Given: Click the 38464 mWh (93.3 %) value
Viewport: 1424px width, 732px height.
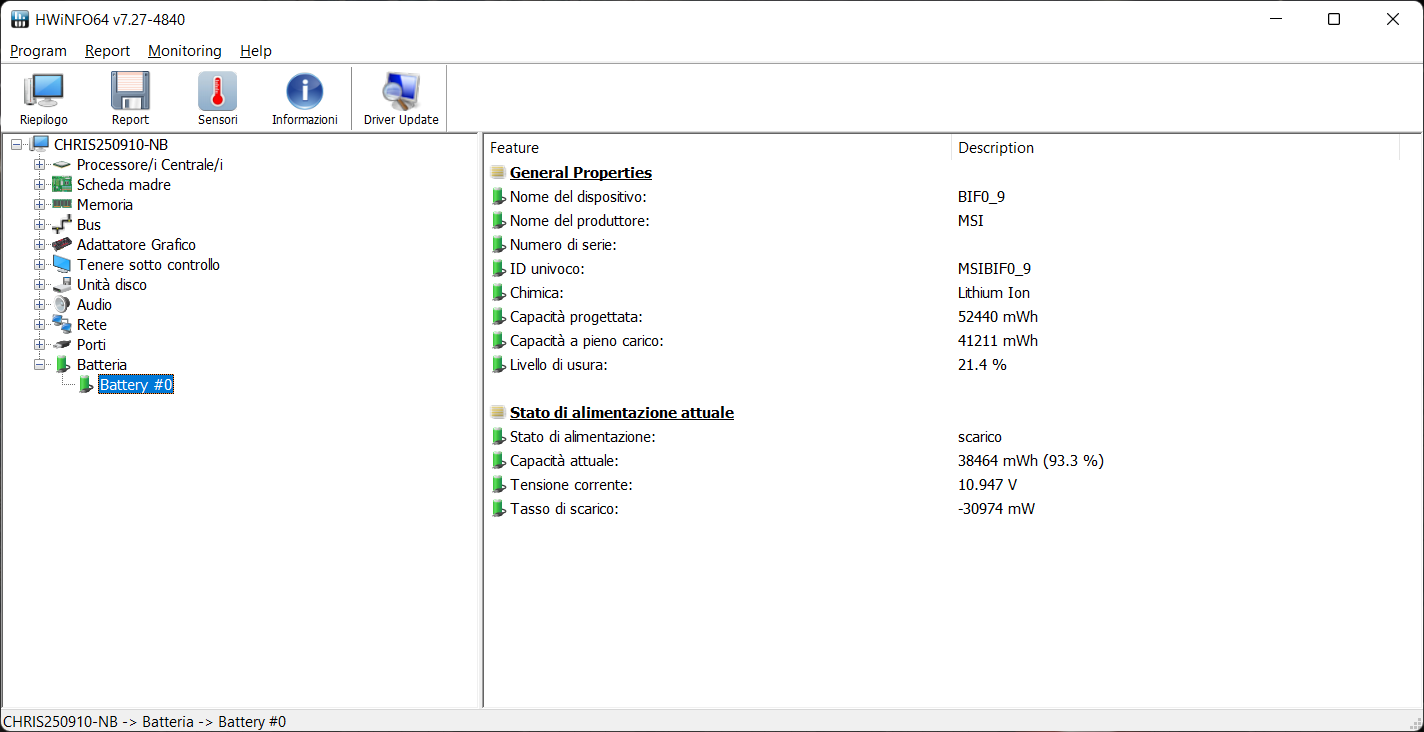Looking at the screenshot, I should [1031, 461].
